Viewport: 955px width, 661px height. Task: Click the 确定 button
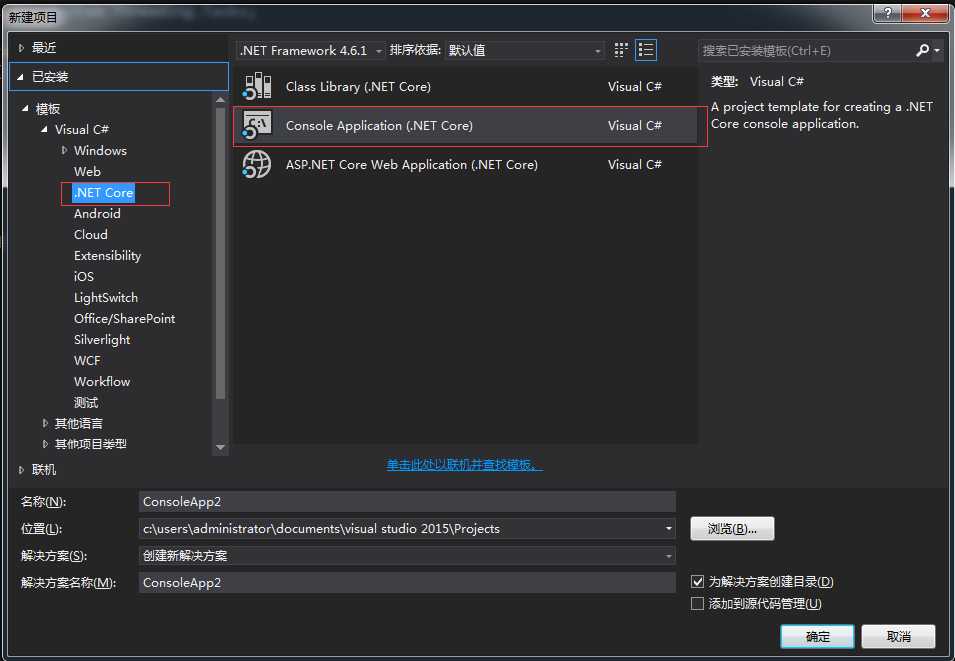click(817, 636)
